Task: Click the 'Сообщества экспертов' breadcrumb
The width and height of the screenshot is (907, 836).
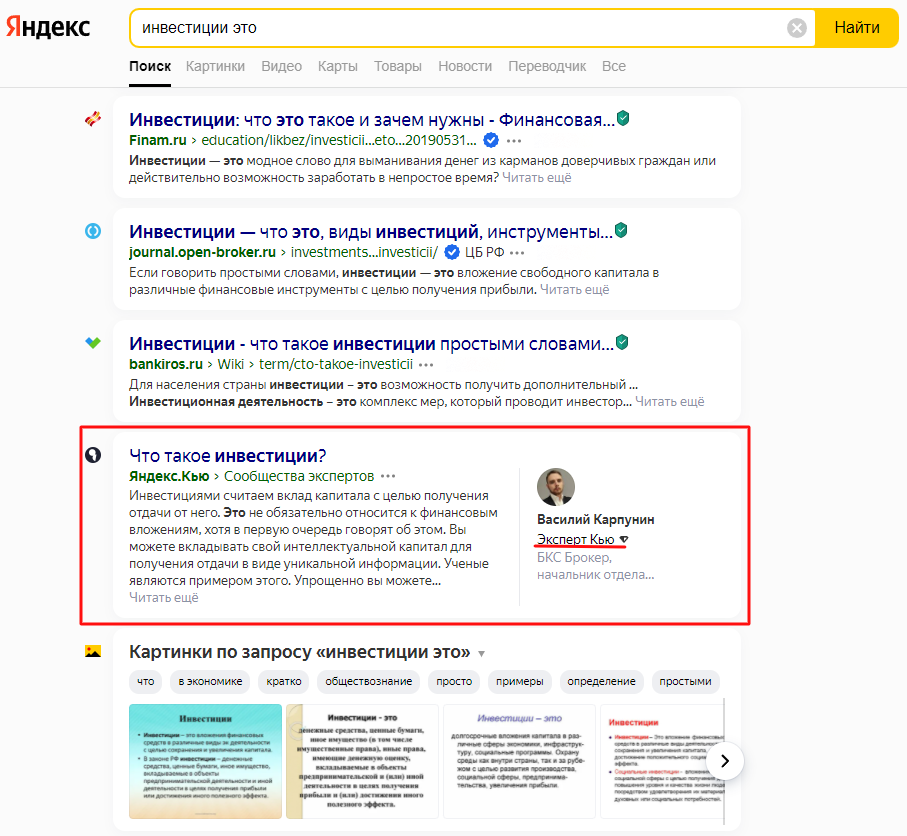Action: 299,476
